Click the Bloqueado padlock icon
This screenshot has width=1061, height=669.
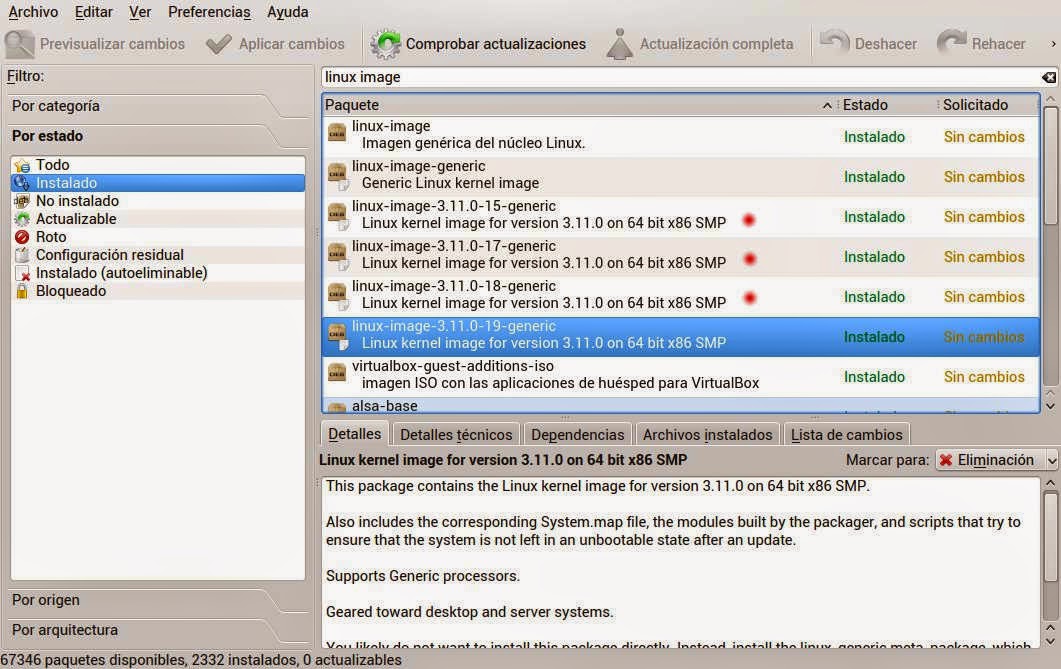(22, 292)
